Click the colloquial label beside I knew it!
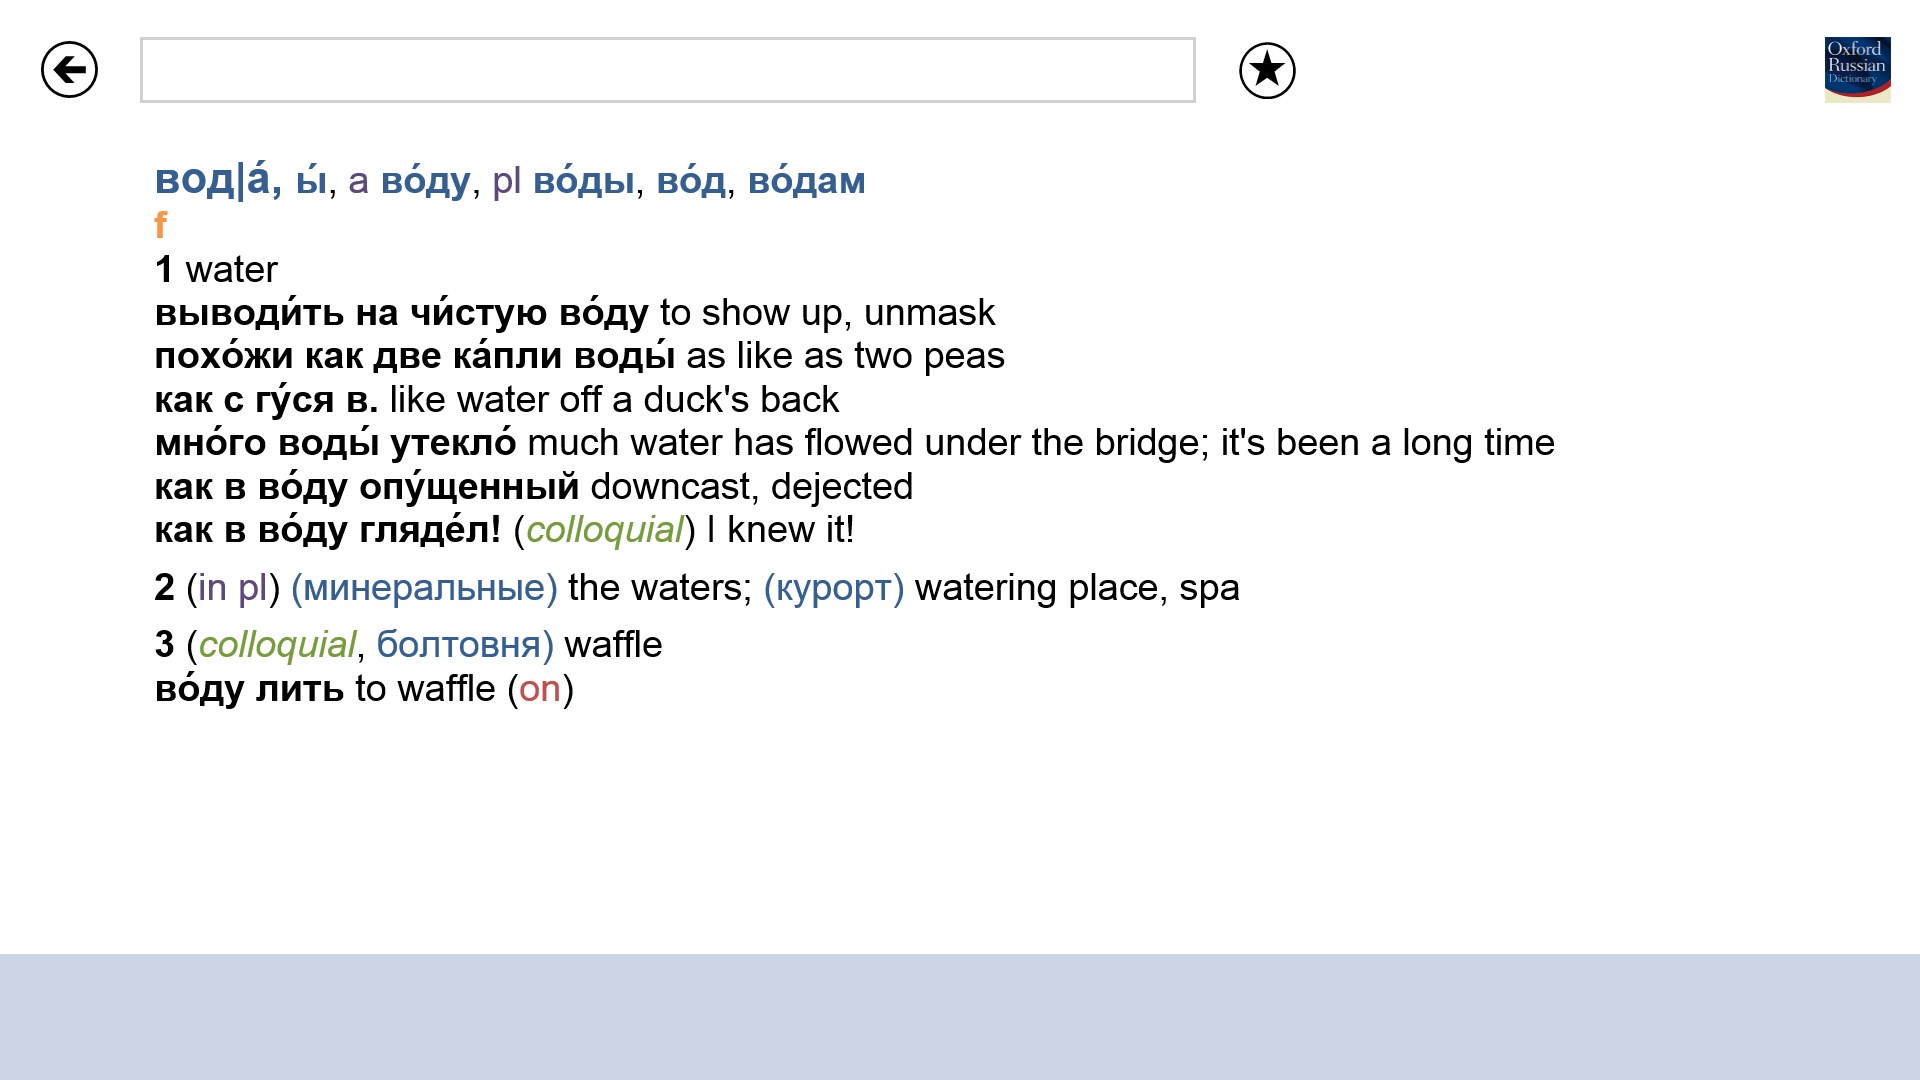The height and width of the screenshot is (1080, 1920). click(x=604, y=530)
